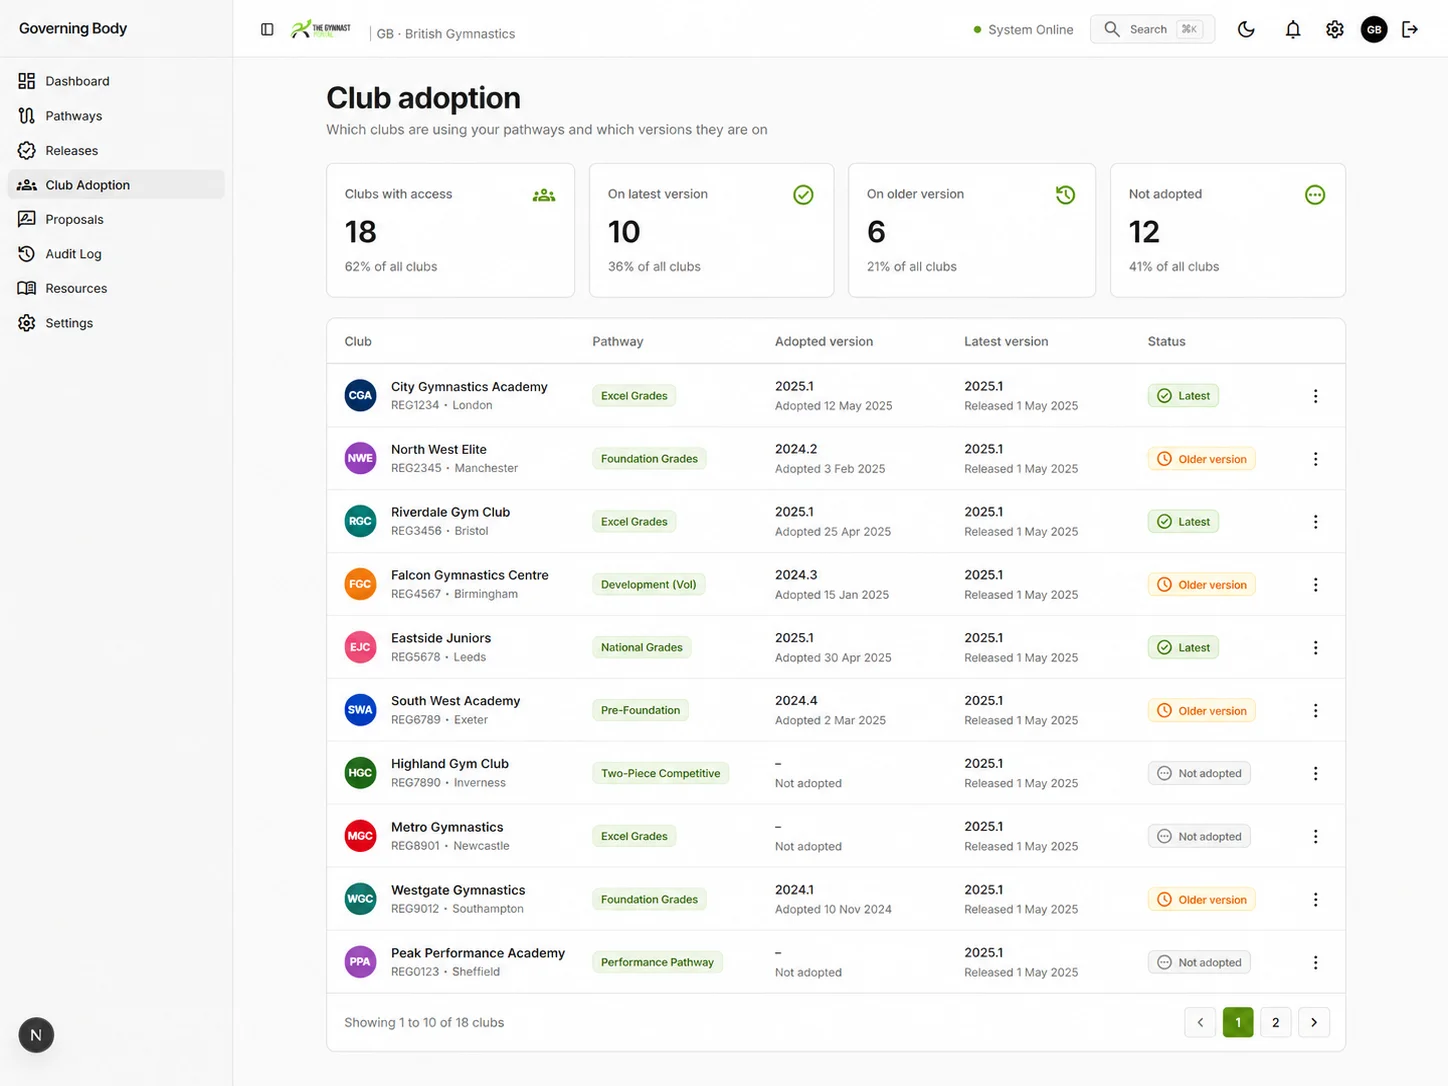Open row menu for Westgate Gymnastics
Viewport: 1448px width, 1086px height.
pyautogui.click(x=1315, y=900)
